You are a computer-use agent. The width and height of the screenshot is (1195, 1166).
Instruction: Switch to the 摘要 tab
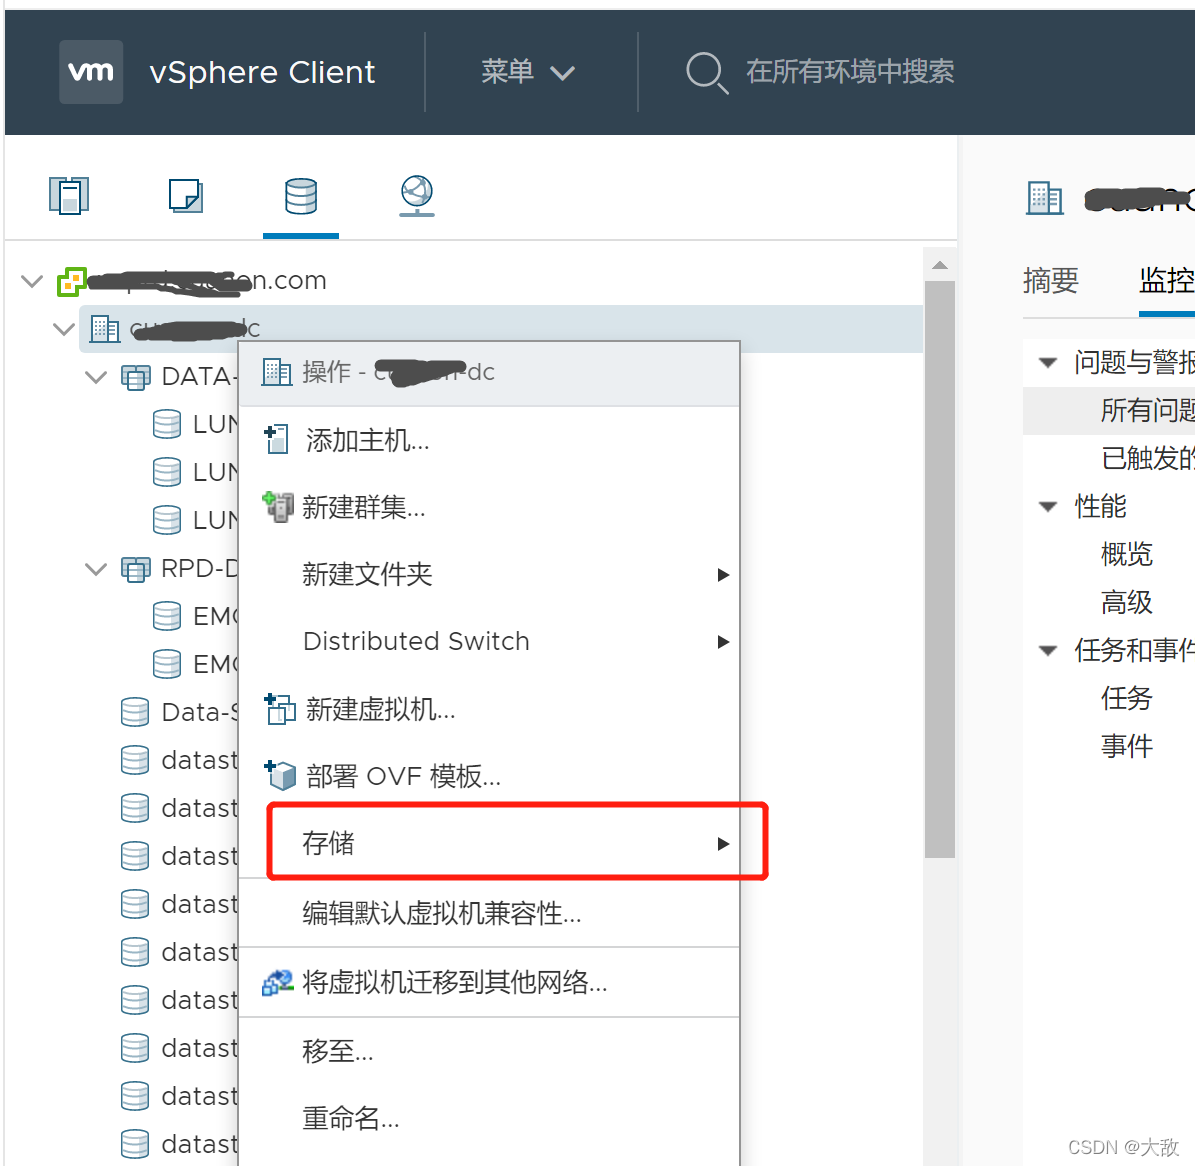(1050, 281)
